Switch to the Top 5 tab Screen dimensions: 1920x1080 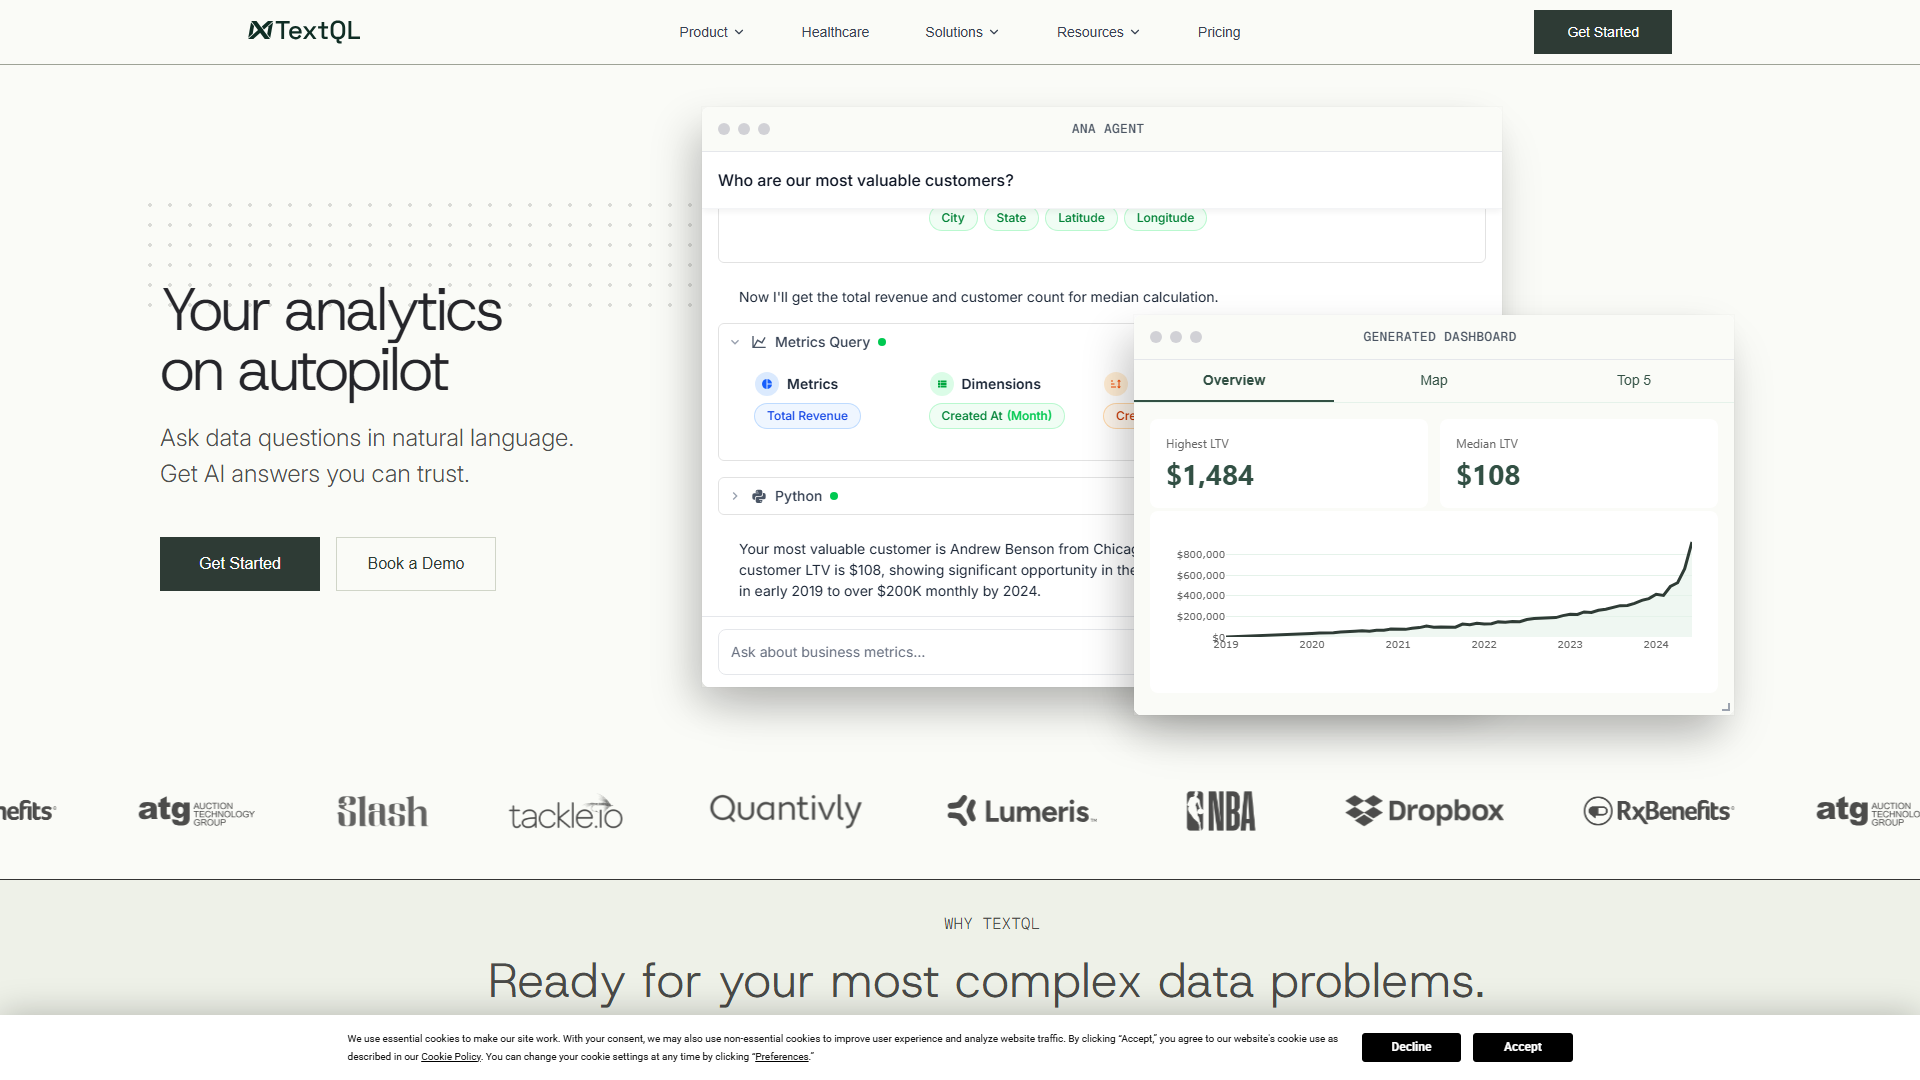(x=1633, y=380)
